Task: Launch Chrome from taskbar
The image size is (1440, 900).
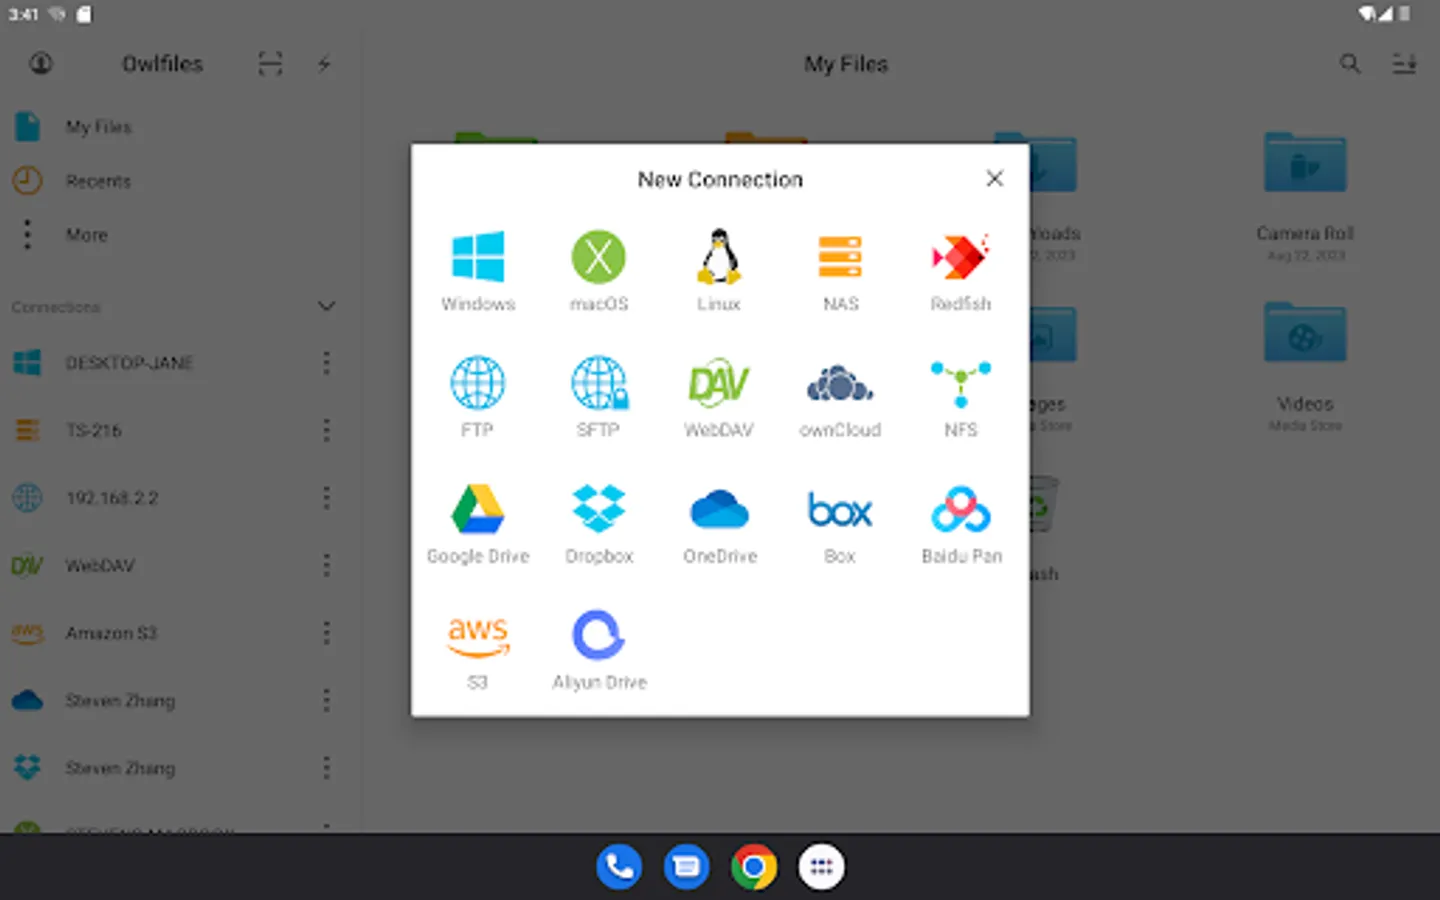Action: click(754, 867)
